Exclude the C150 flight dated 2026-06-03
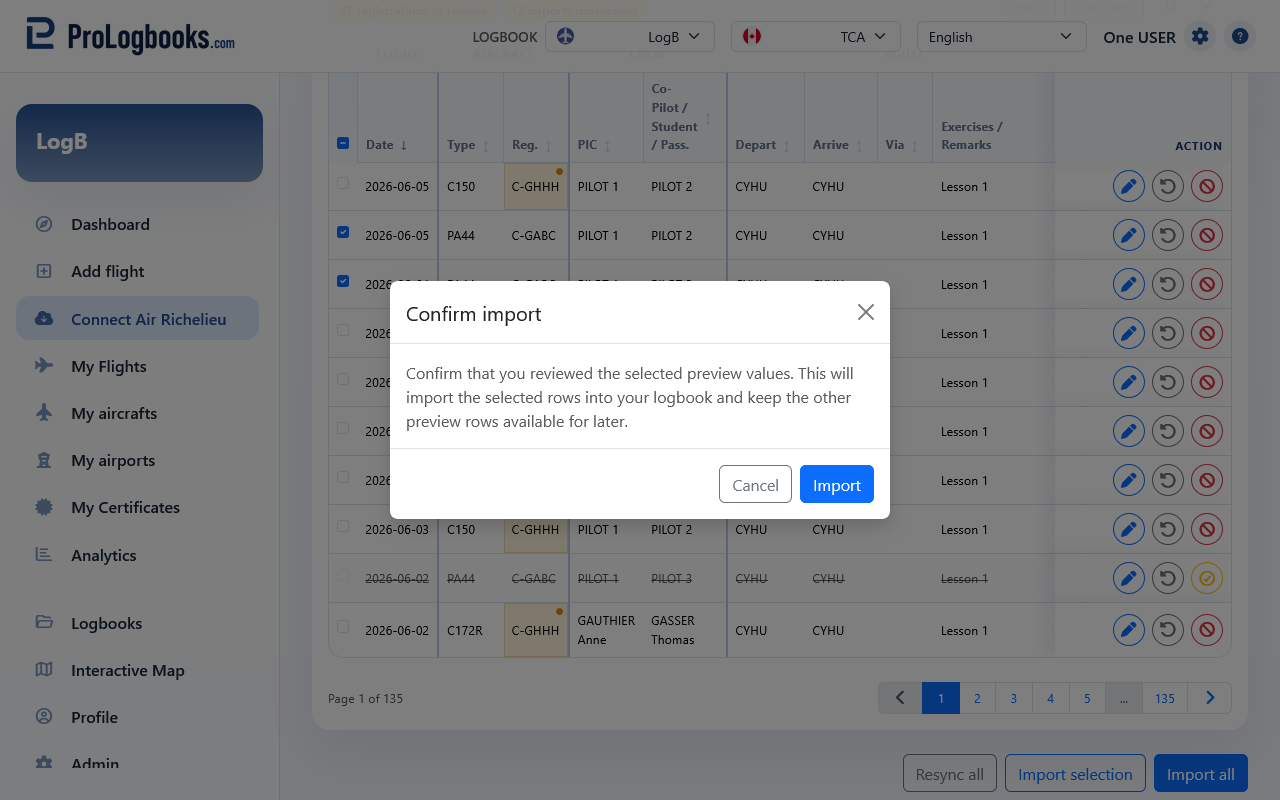 pyautogui.click(x=1207, y=529)
